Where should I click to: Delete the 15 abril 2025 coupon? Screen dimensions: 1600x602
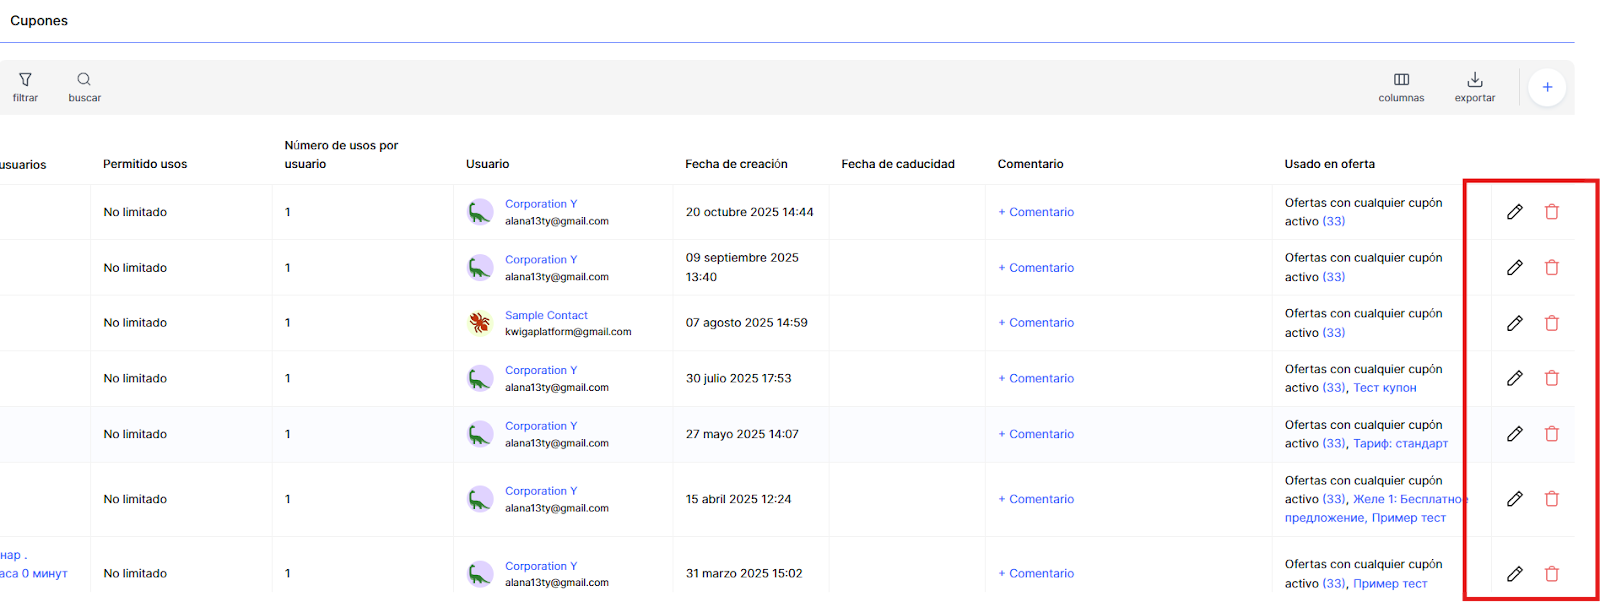click(1551, 499)
